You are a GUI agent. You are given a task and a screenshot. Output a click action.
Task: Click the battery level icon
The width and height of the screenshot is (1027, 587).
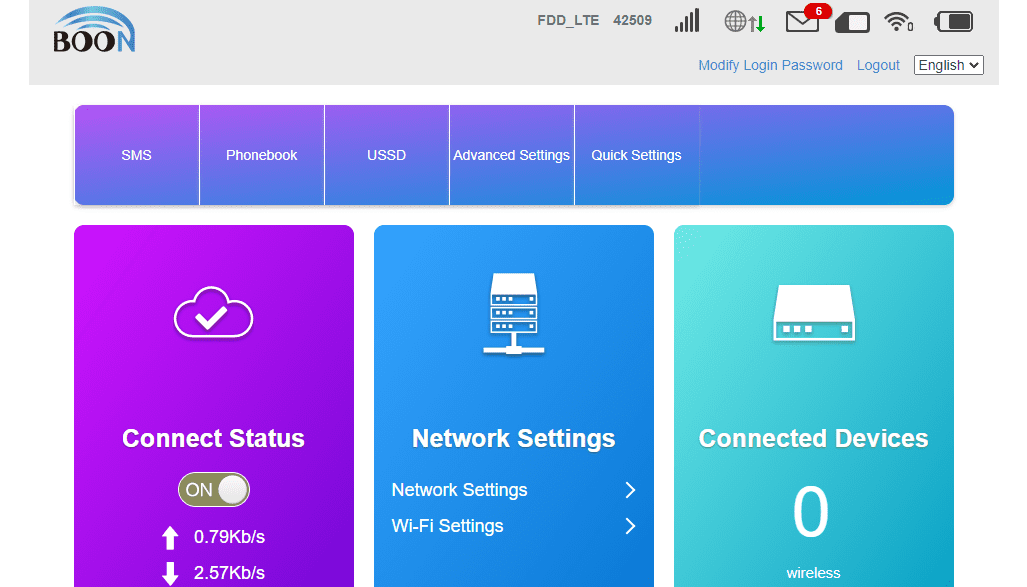[x=953, y=21]
